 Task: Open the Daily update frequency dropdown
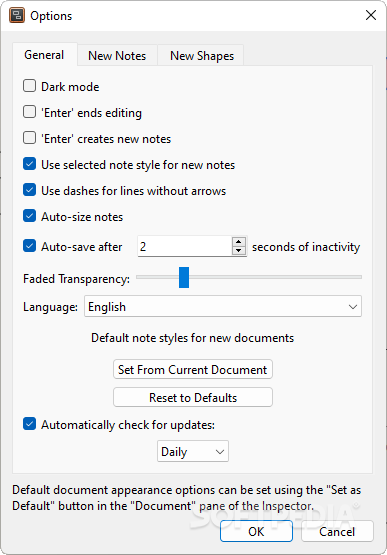click(193, 452)
